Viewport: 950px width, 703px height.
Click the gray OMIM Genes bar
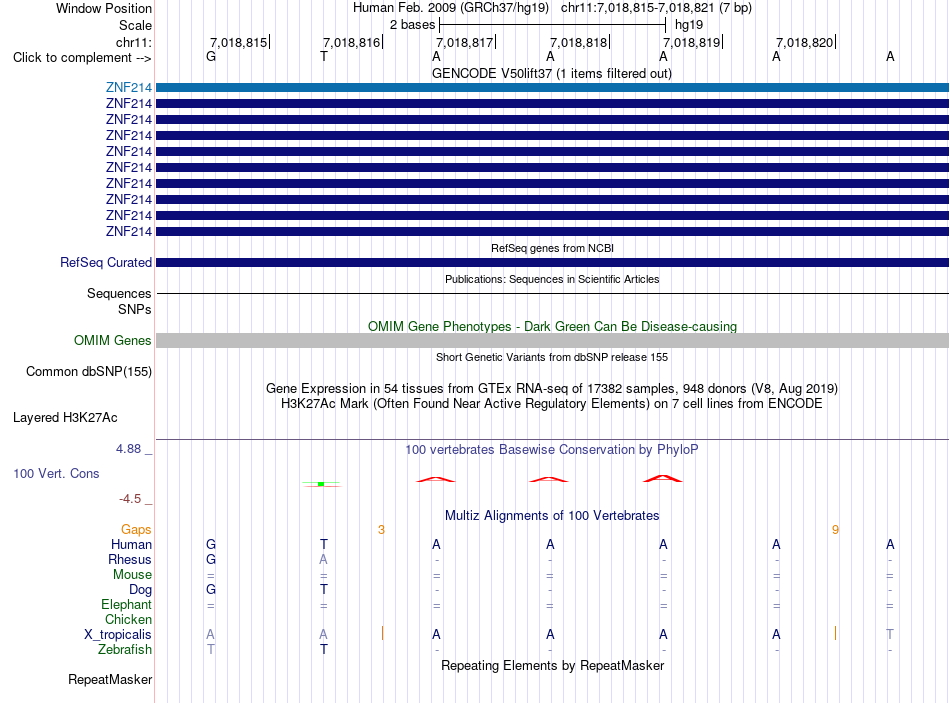(x=552, y=341)
